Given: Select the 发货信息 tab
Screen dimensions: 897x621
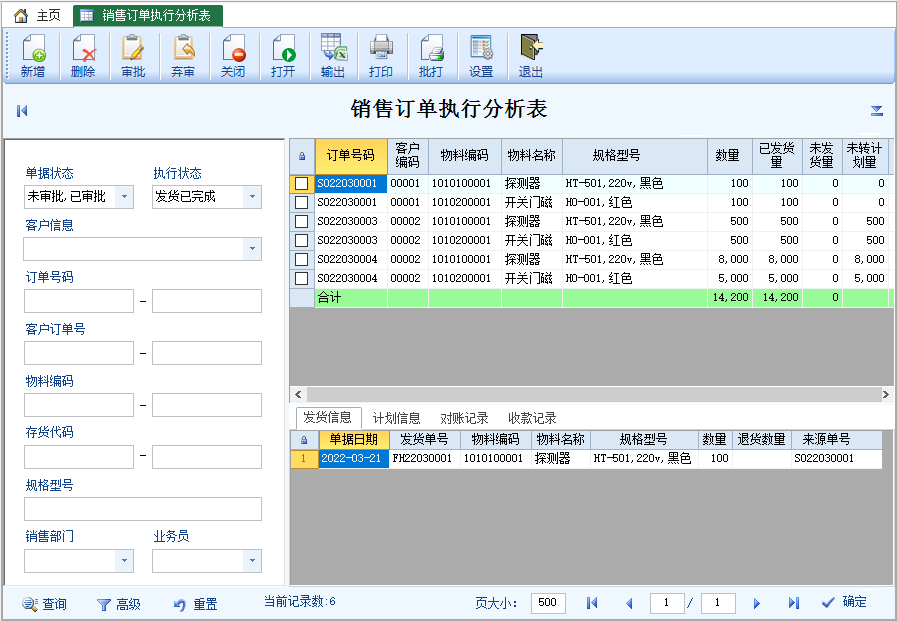Looking at the screenshot, I should (x=328, y=417).
